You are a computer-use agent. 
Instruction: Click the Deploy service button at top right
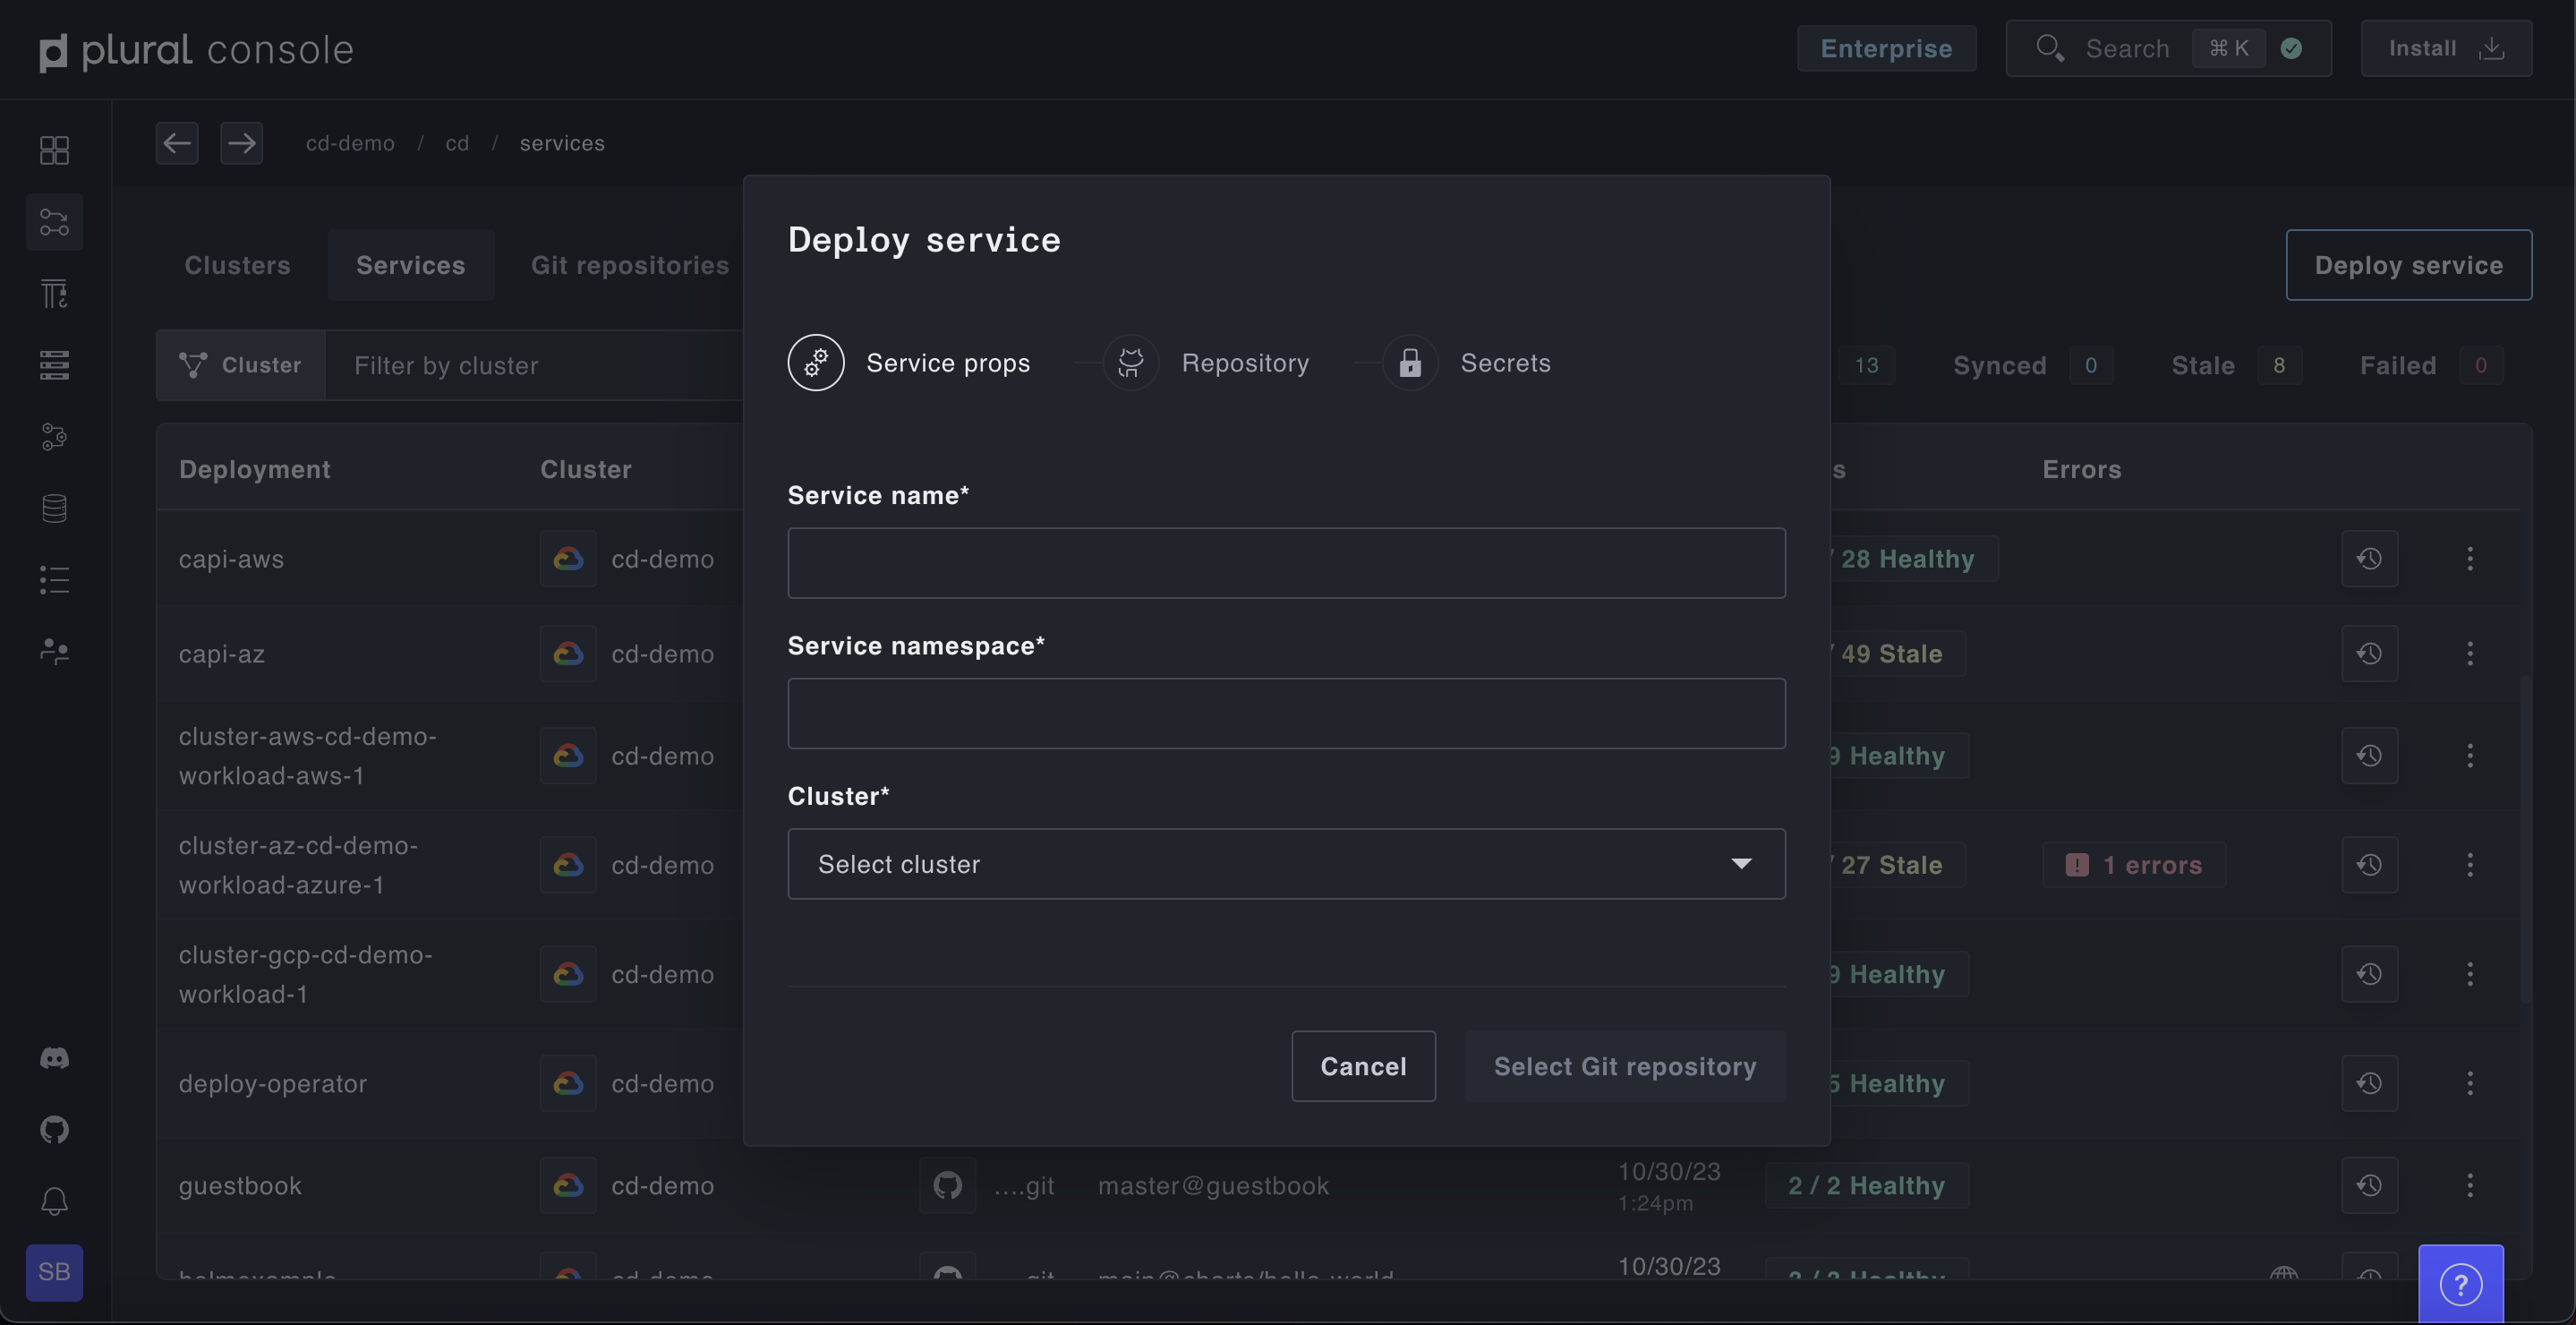[x=2408, y=265]
